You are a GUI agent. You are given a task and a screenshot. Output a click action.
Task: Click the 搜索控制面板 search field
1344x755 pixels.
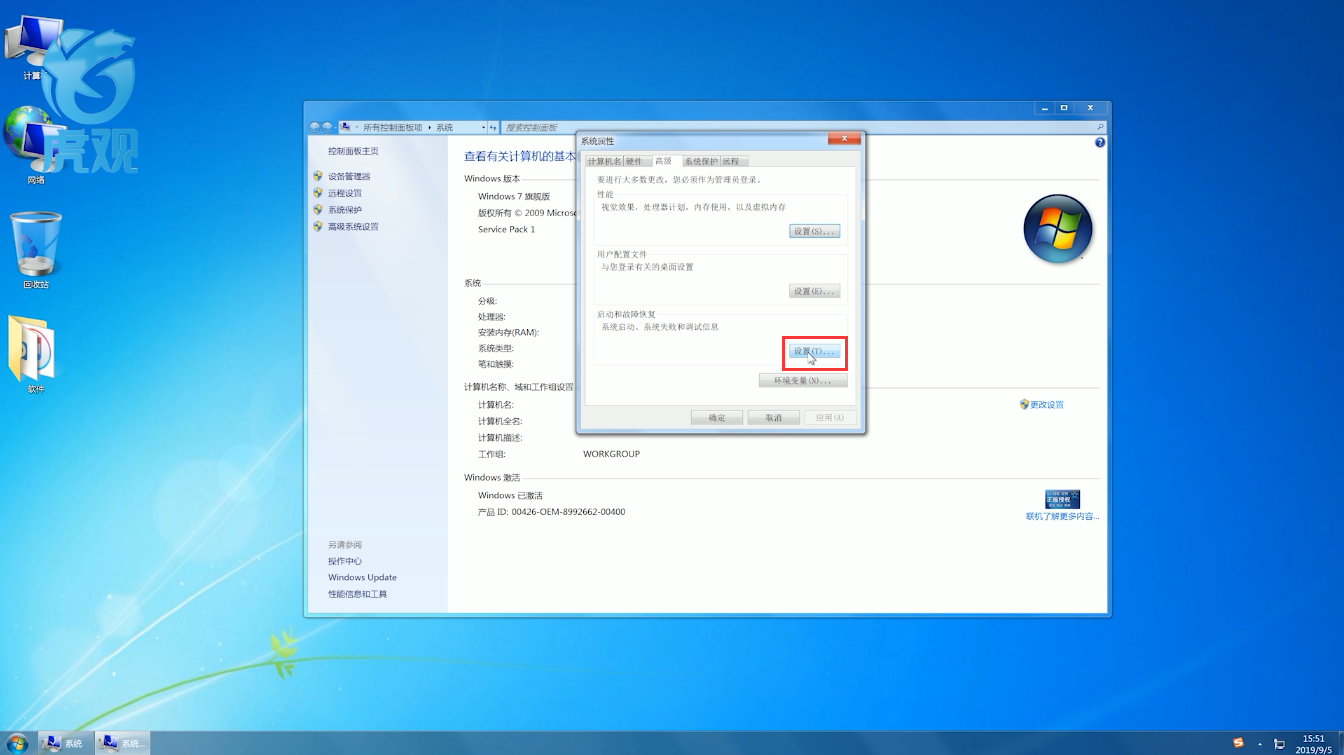(803, 128)
